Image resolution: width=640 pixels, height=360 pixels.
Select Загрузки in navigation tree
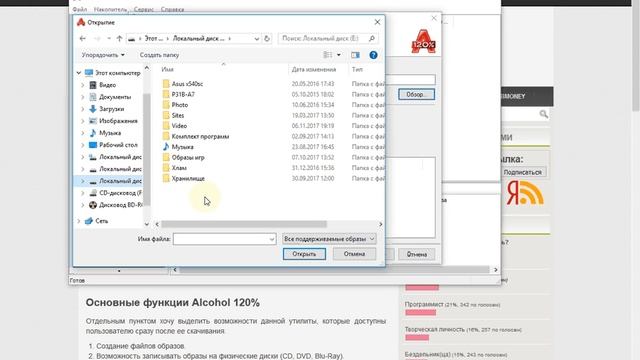click(111, 109)
